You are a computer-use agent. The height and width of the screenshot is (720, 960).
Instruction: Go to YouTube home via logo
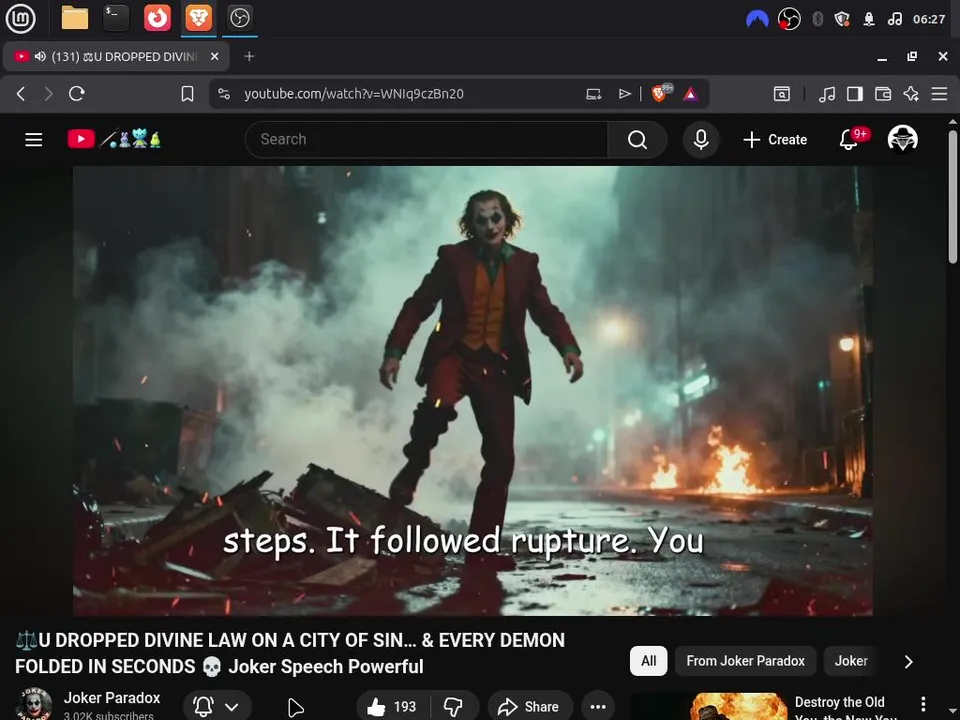click(x=114, y=139)
